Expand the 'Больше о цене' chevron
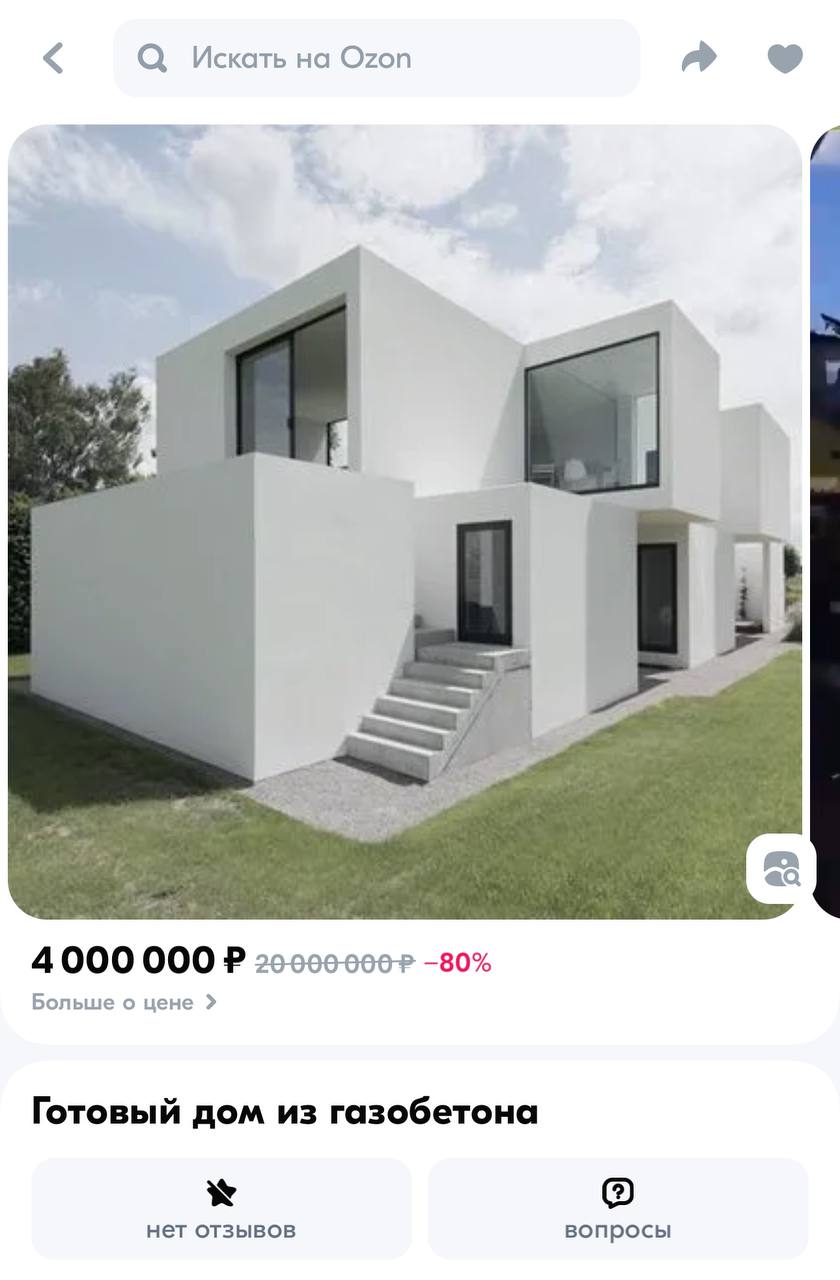Image resolution: width=840 pixels, height=1280 pixels. [210, 1001]
